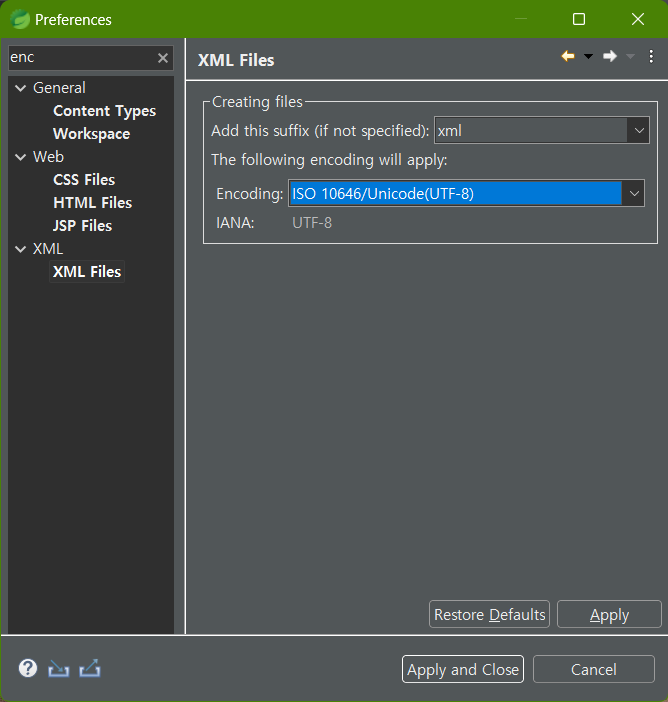This screenshot has width=668, height=702.
Task: Select XML Files tree item
Action: click(87, 272)
